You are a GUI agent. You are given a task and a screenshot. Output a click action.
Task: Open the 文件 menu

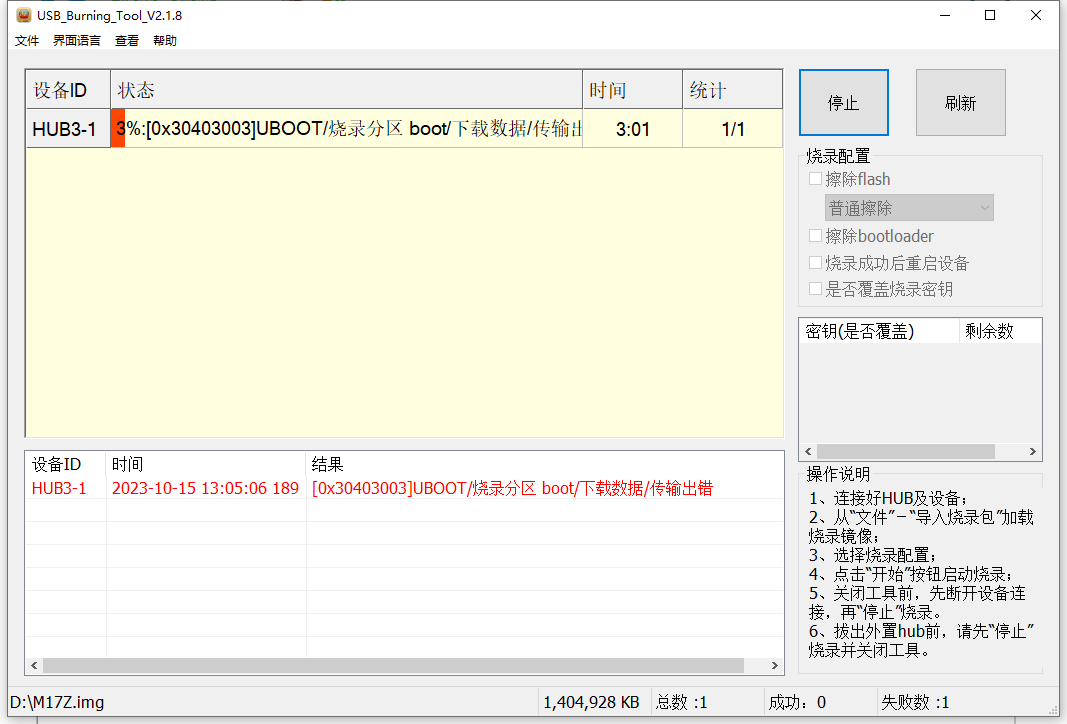click(27, 41)
